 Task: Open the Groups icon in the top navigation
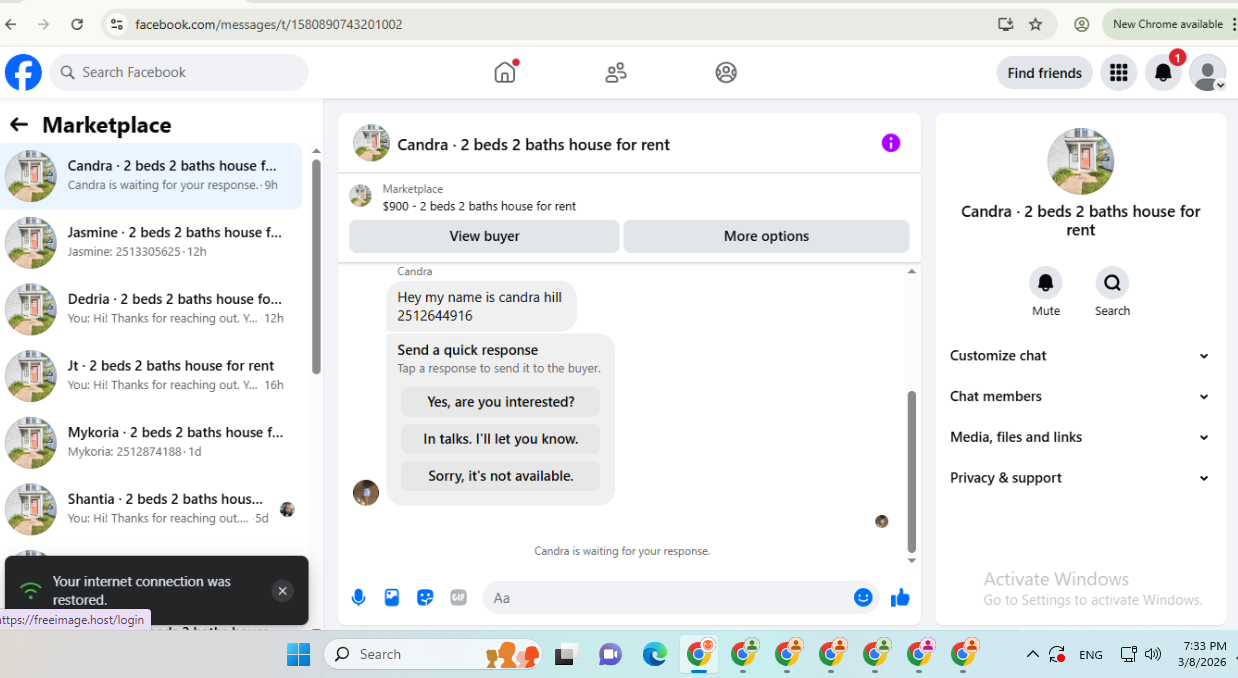point(726,72)
